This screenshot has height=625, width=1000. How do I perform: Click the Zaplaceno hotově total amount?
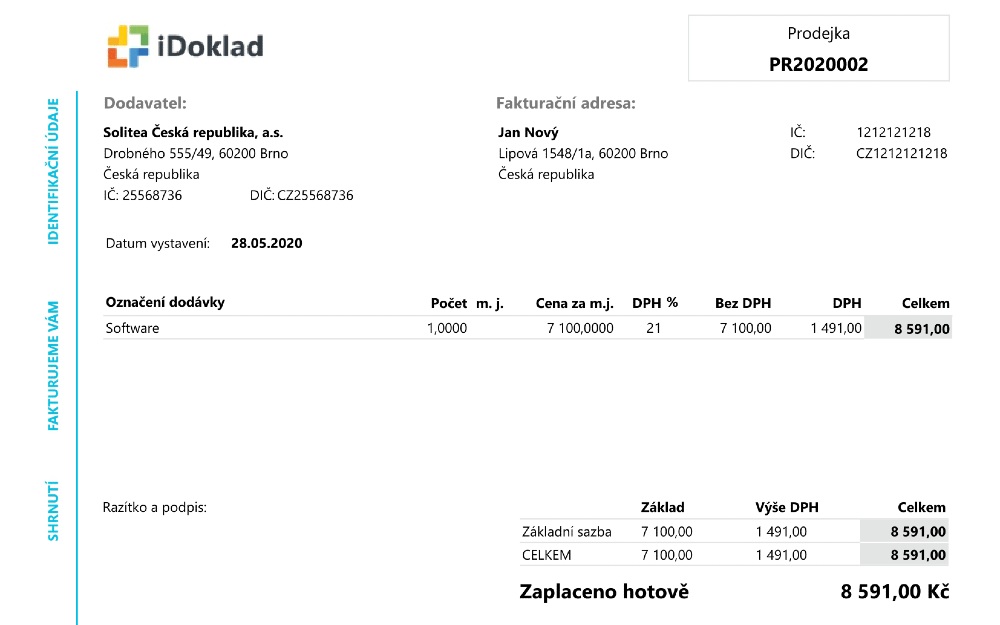pos(895,592)
